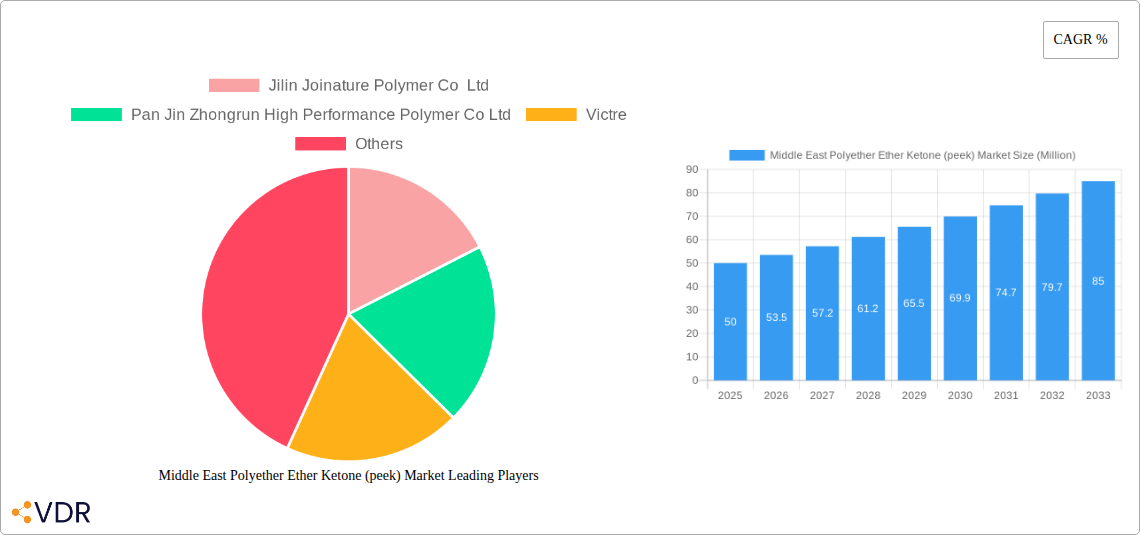Click the 2029 bar showing 65.5

point(915,303)
